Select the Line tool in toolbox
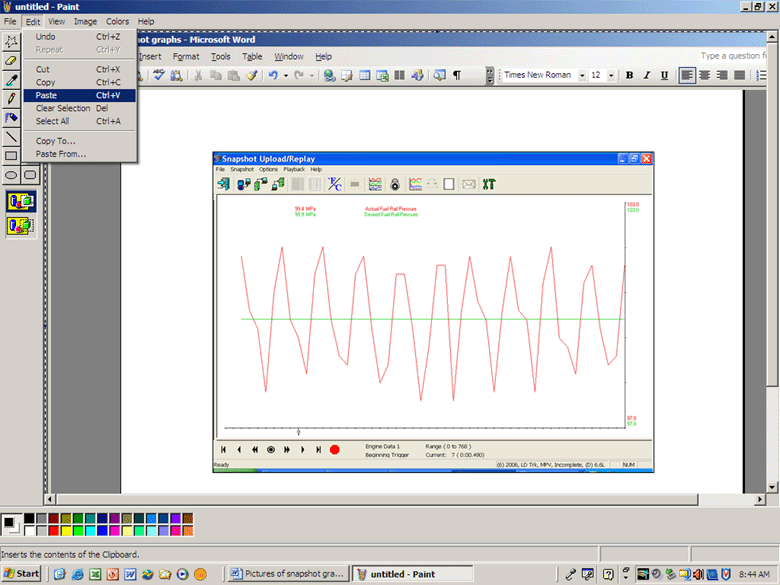The image size is (780, 585). 12,136
